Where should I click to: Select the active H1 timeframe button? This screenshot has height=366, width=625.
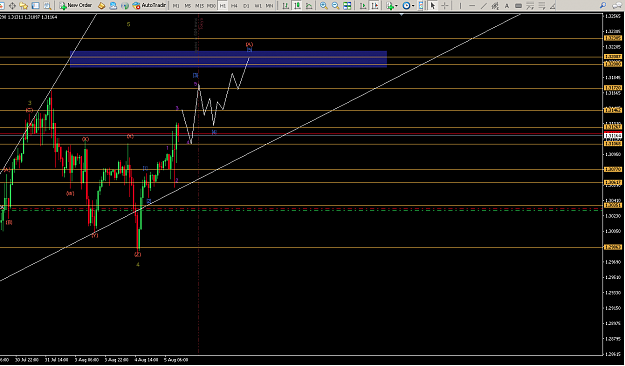coord(222,6)
